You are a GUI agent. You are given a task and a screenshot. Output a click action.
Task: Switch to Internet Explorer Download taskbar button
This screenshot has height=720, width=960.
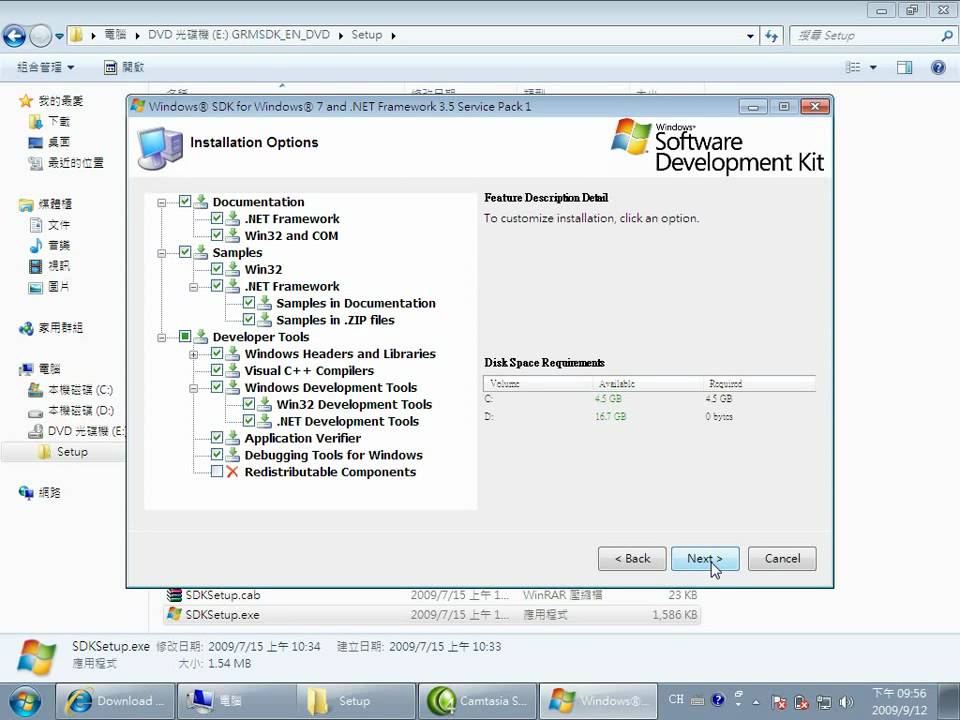[x=114, y=701]
